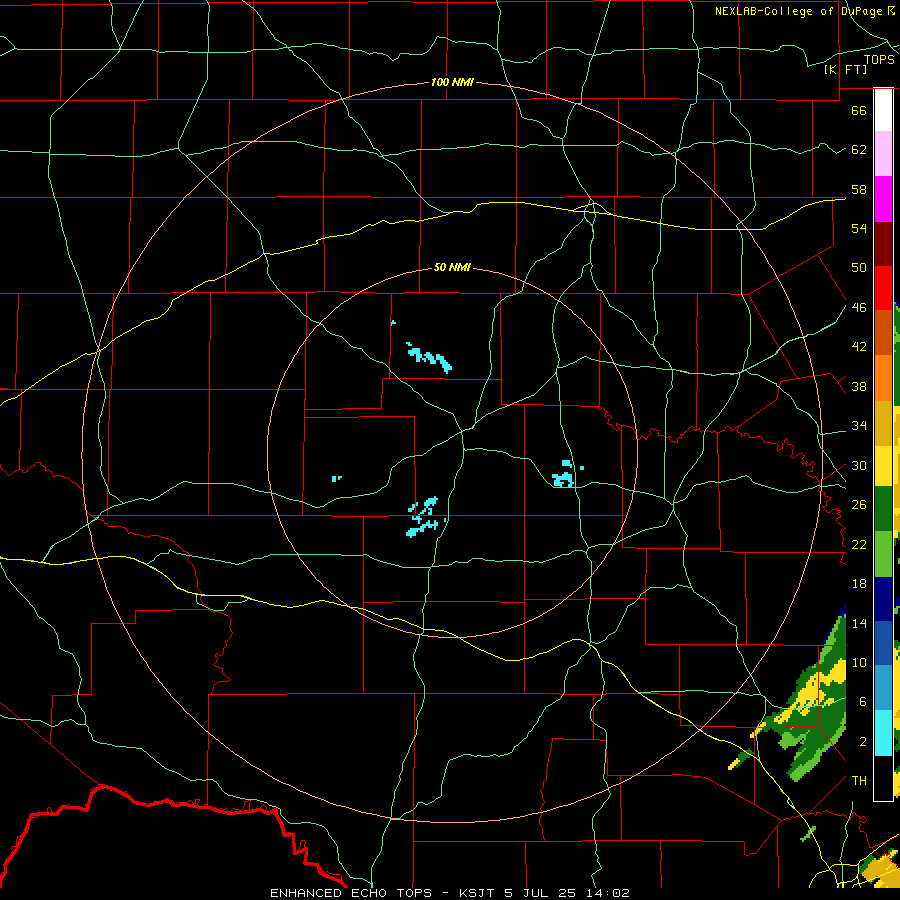Select the "2" scale label

tap(863, 742)
